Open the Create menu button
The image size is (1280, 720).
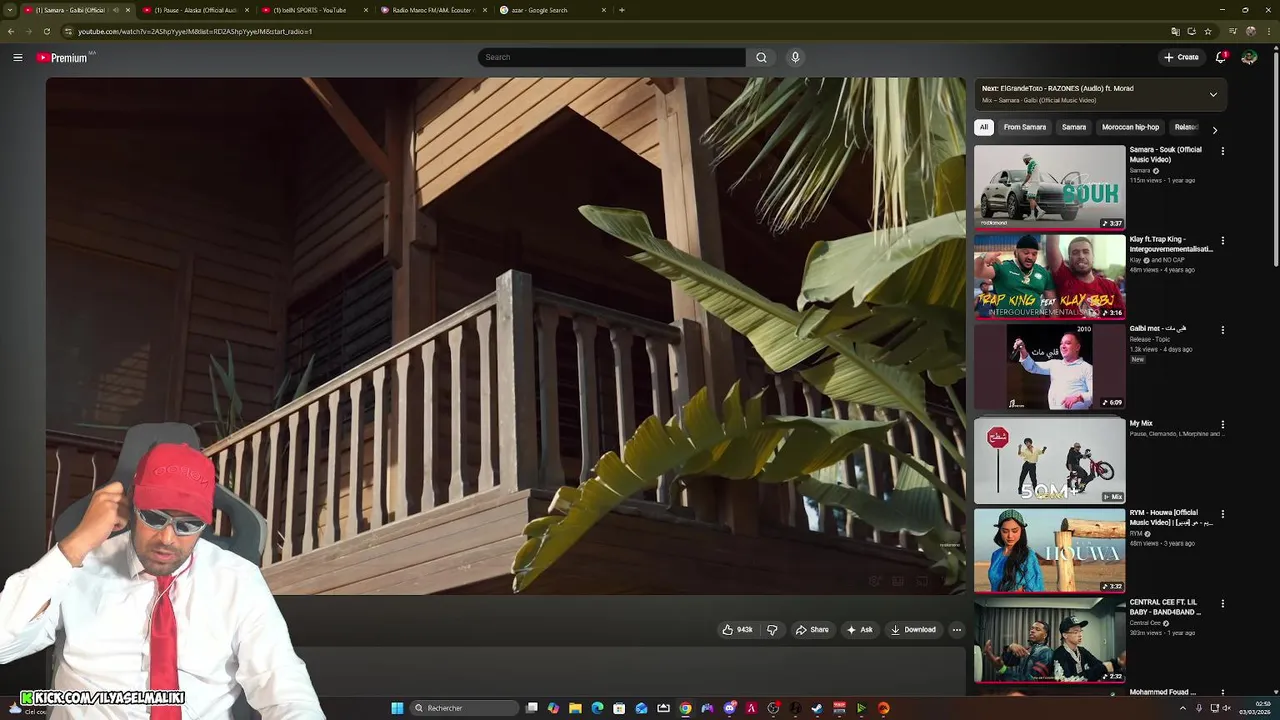click(1181, 57)
